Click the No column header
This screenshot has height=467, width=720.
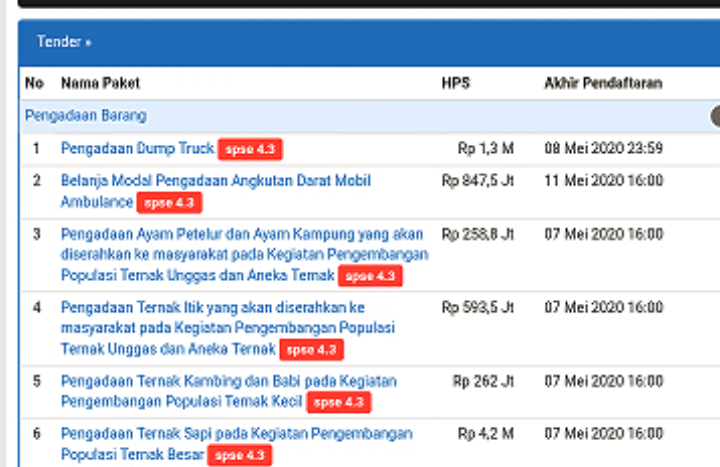pos(34,83)
